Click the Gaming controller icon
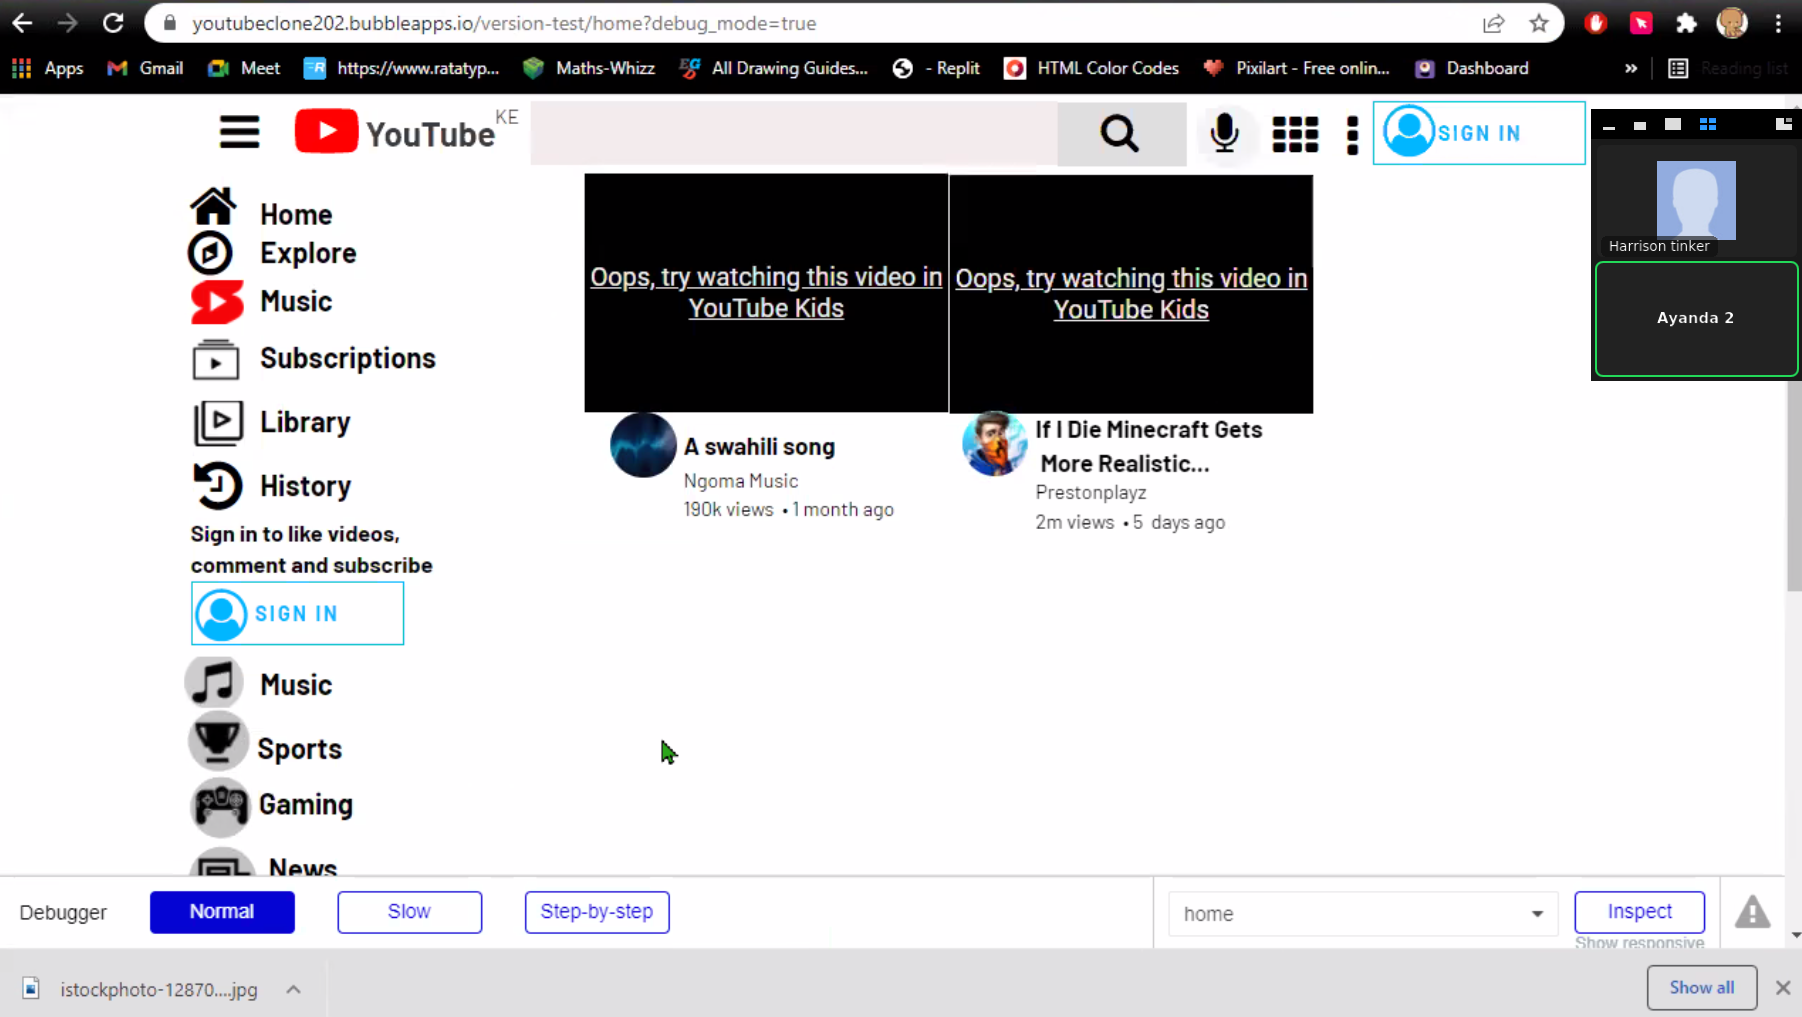This screenshot has width=1802, height=1017. (220, 806)
